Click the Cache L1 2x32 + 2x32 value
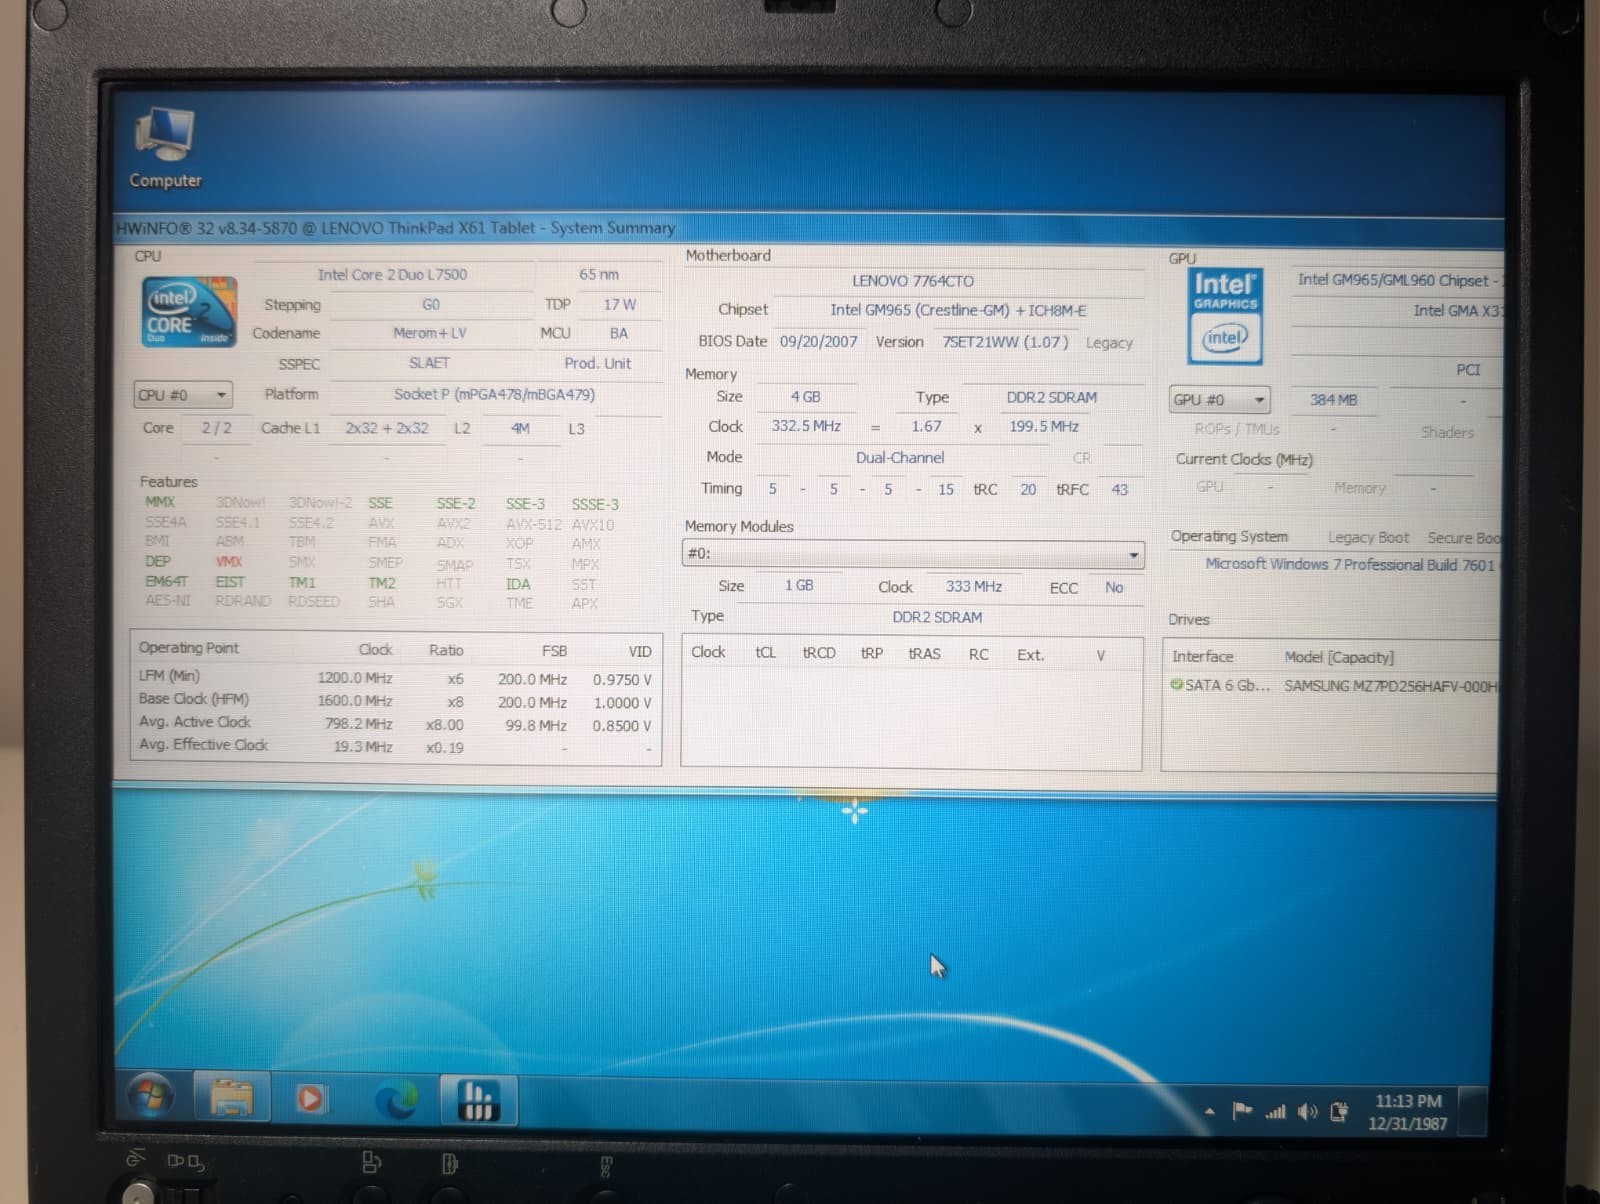The height and width of the screenshot is (1204, 1600). coord(387,428)
